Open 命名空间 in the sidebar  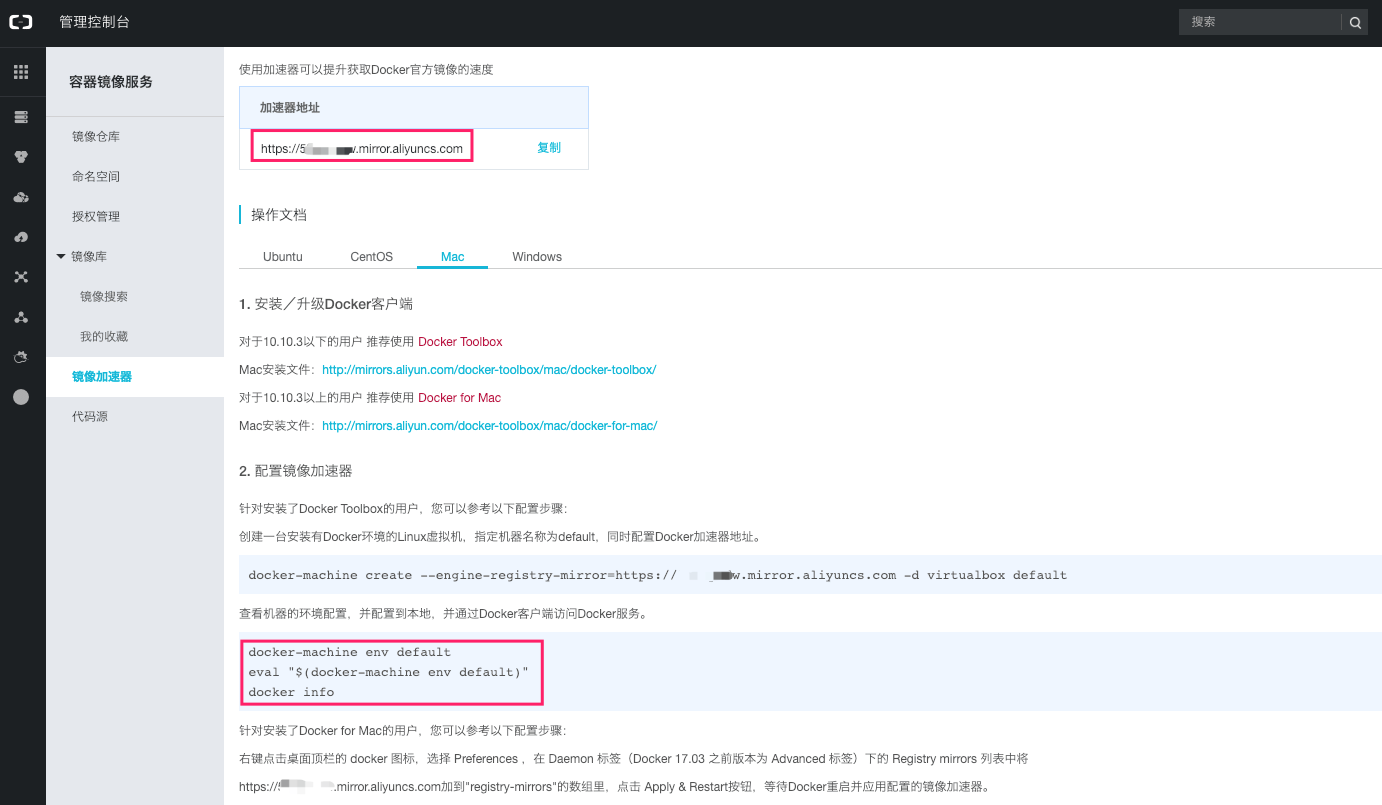click(96, 176)
